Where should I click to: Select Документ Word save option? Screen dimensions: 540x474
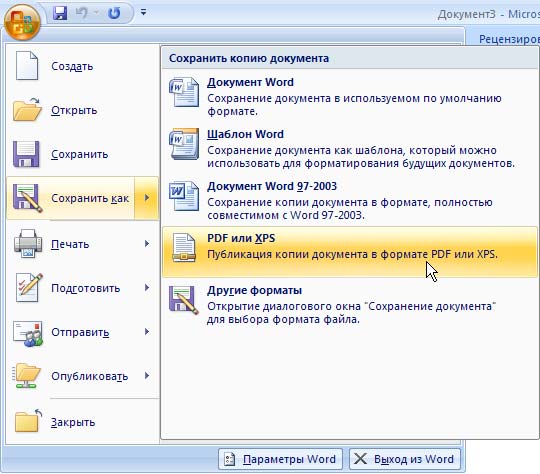(350, 96)
